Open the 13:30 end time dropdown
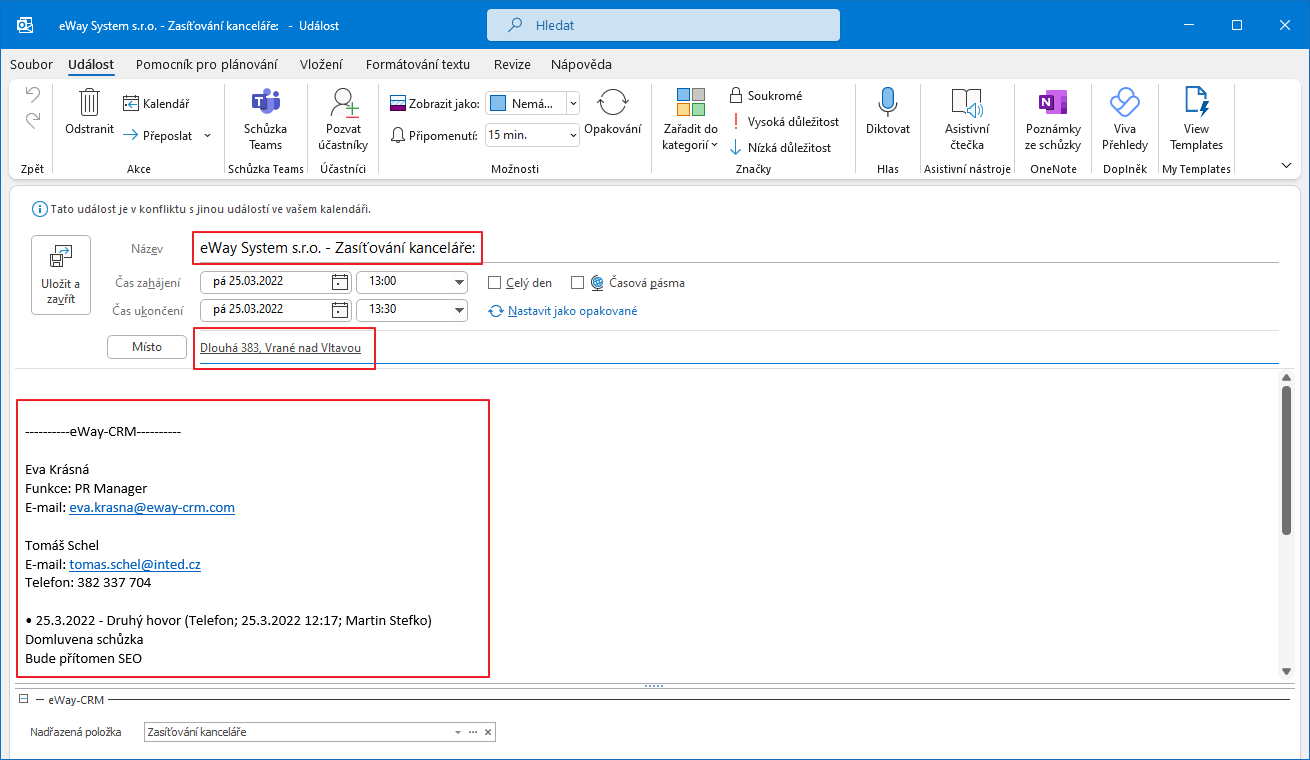Screen dimensions: 1310x760 click(460, 310)
